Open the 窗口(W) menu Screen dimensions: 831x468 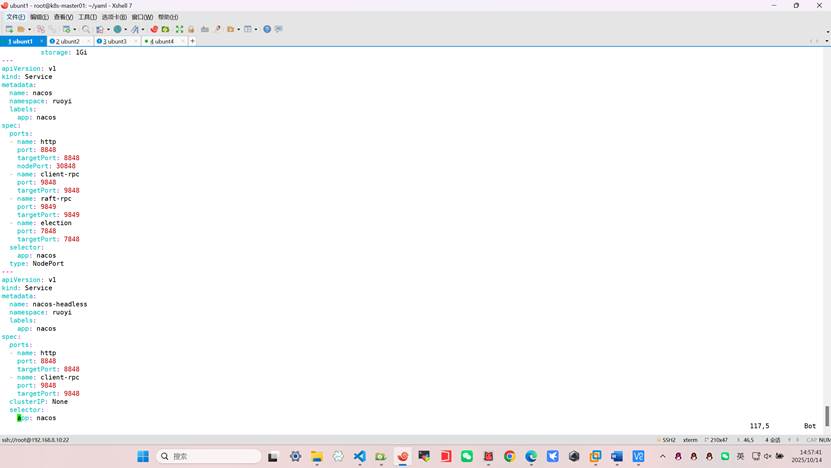coord(142,17)
